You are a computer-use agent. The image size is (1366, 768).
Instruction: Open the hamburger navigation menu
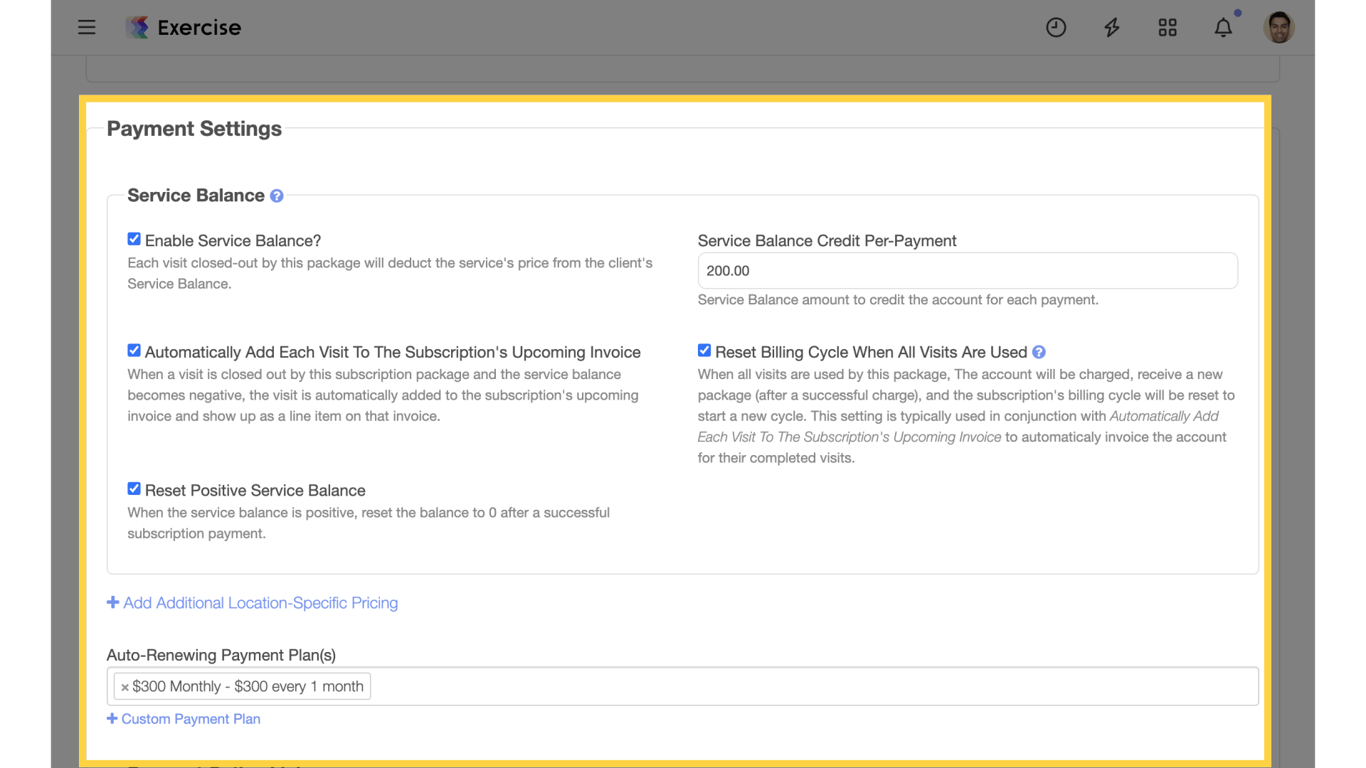pyautogui.click(x=87, y=27)
